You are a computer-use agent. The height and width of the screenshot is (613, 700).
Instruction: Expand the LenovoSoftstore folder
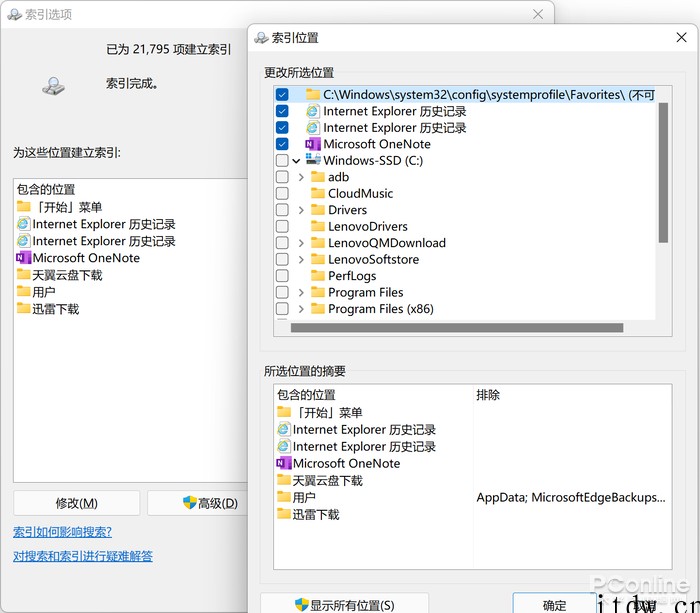301,260
